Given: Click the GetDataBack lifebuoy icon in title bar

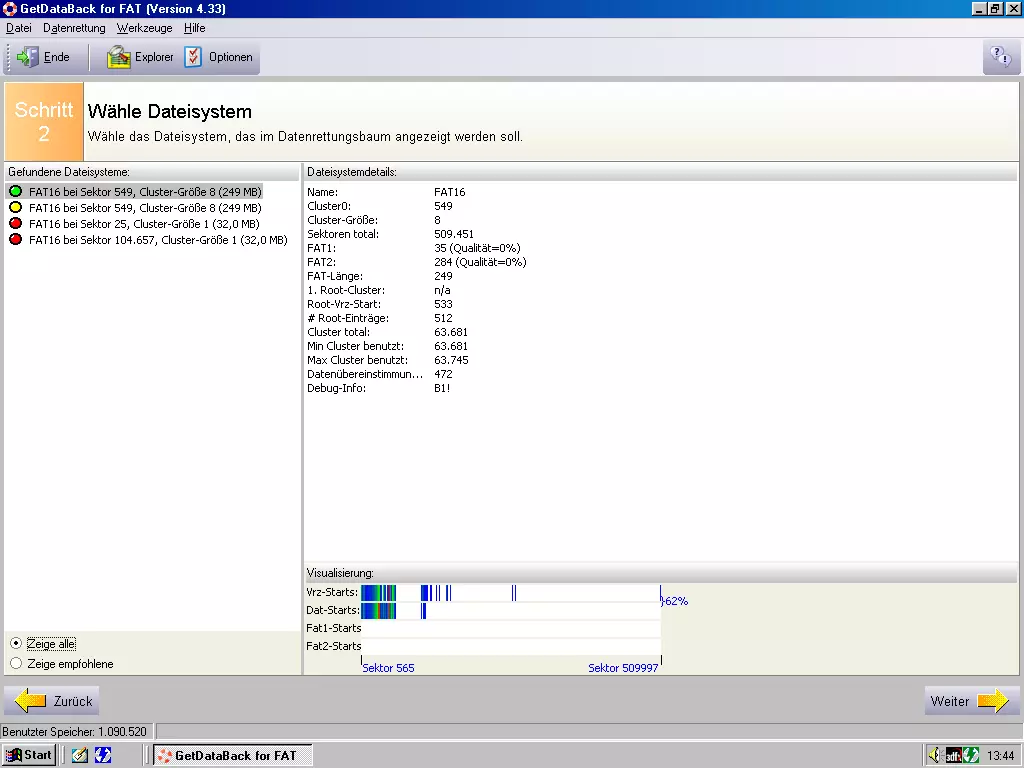Looking at the screenshot, I should [9, 8].
